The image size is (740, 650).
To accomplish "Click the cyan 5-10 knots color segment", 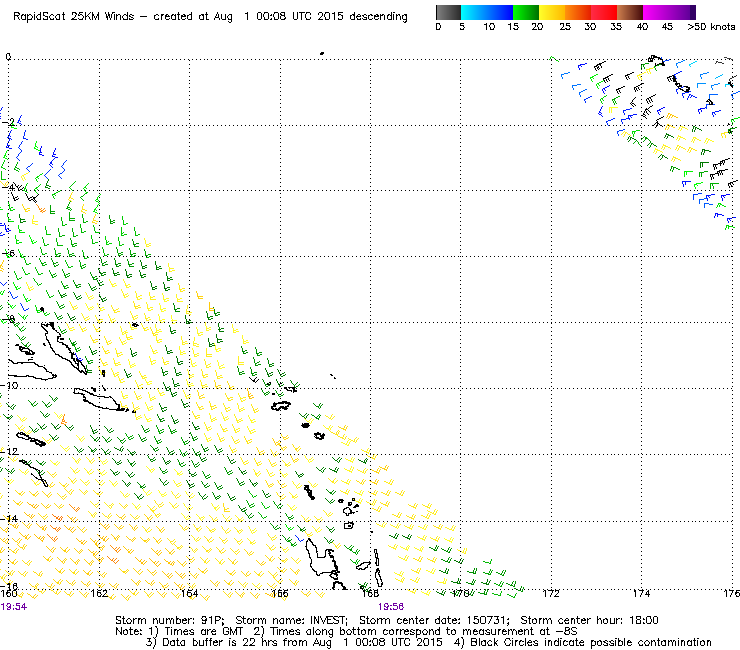I will 474,12.
